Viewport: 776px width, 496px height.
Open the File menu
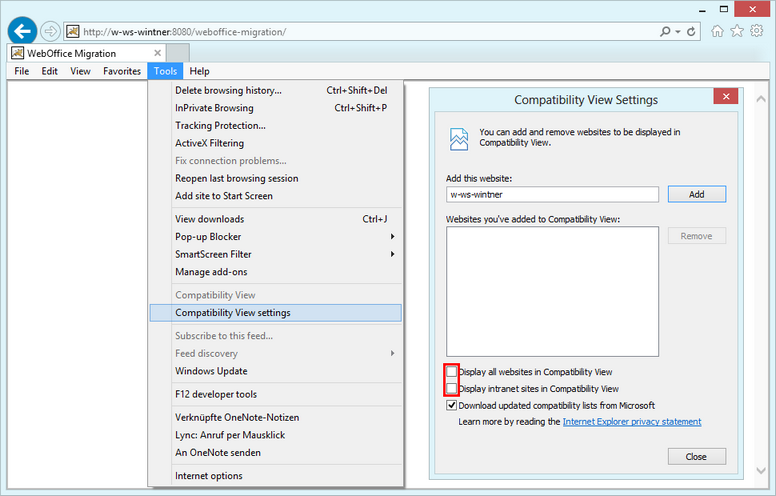(22, 71)
